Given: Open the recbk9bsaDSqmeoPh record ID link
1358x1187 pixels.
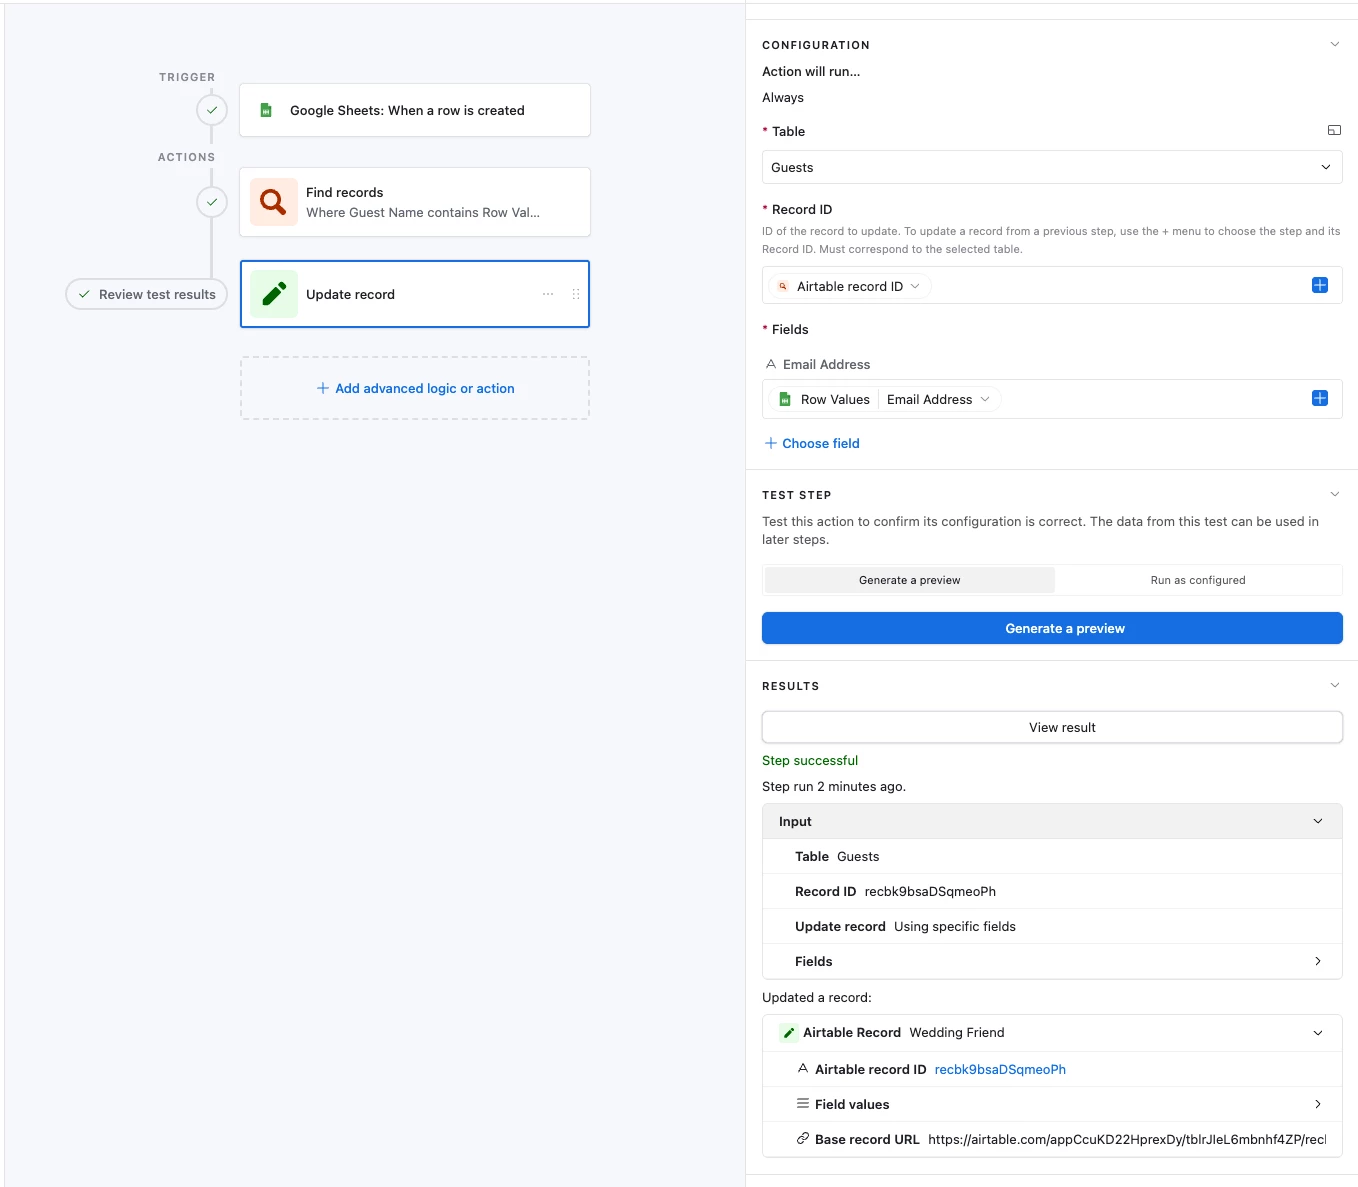Looking at the screenshot, I should click(x=1000, y=1069).
